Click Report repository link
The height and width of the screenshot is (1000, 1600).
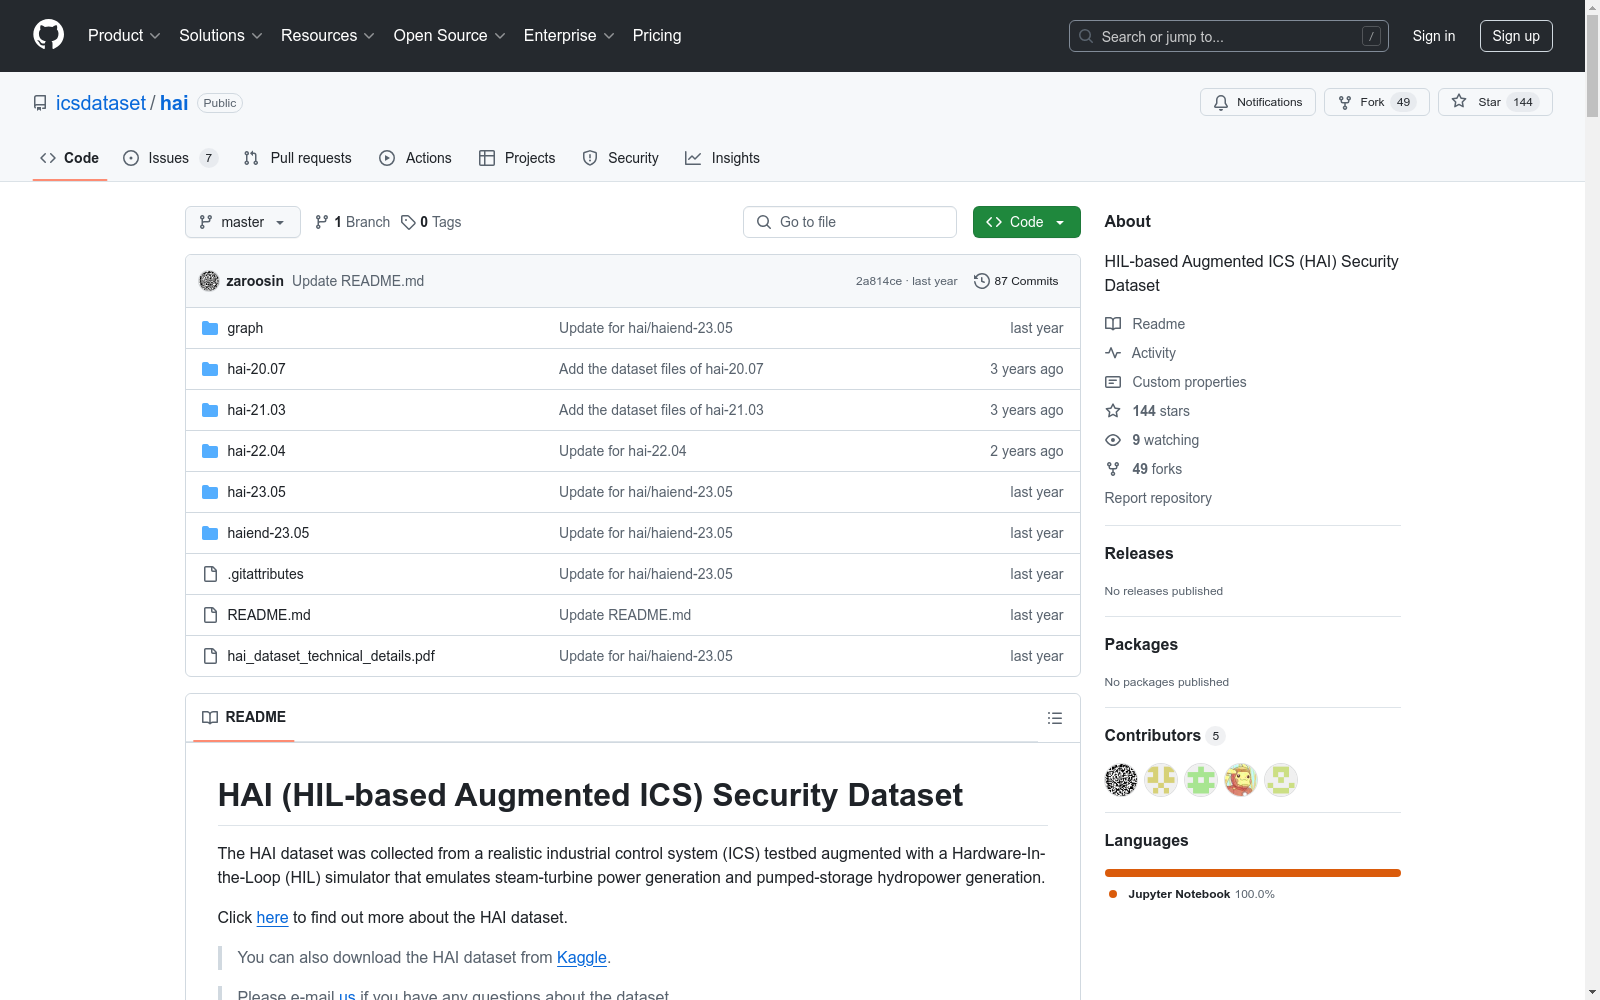[1158, 498]
